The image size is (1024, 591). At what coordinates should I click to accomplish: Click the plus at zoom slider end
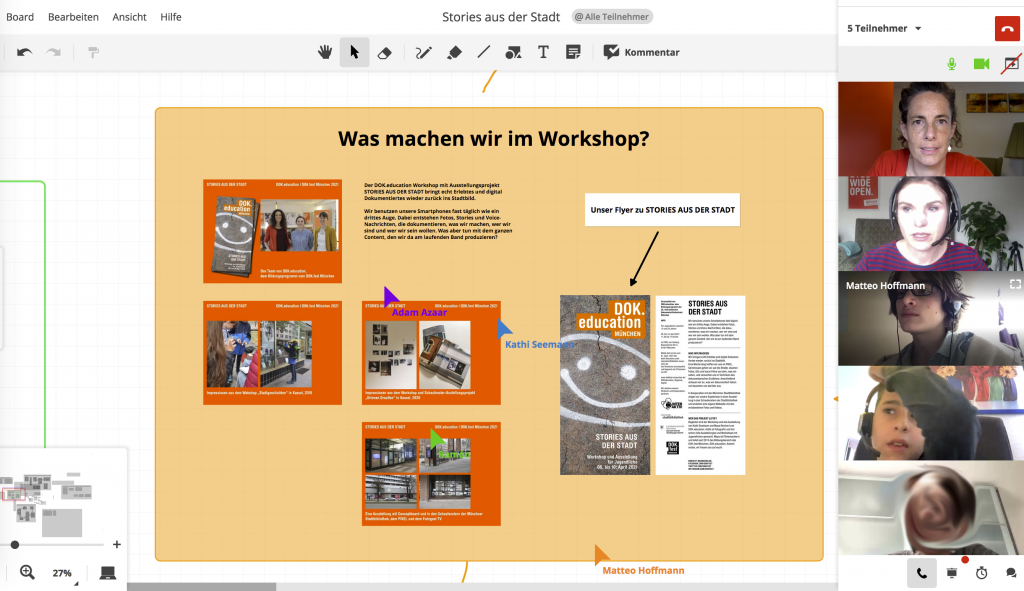pos(117,544)
